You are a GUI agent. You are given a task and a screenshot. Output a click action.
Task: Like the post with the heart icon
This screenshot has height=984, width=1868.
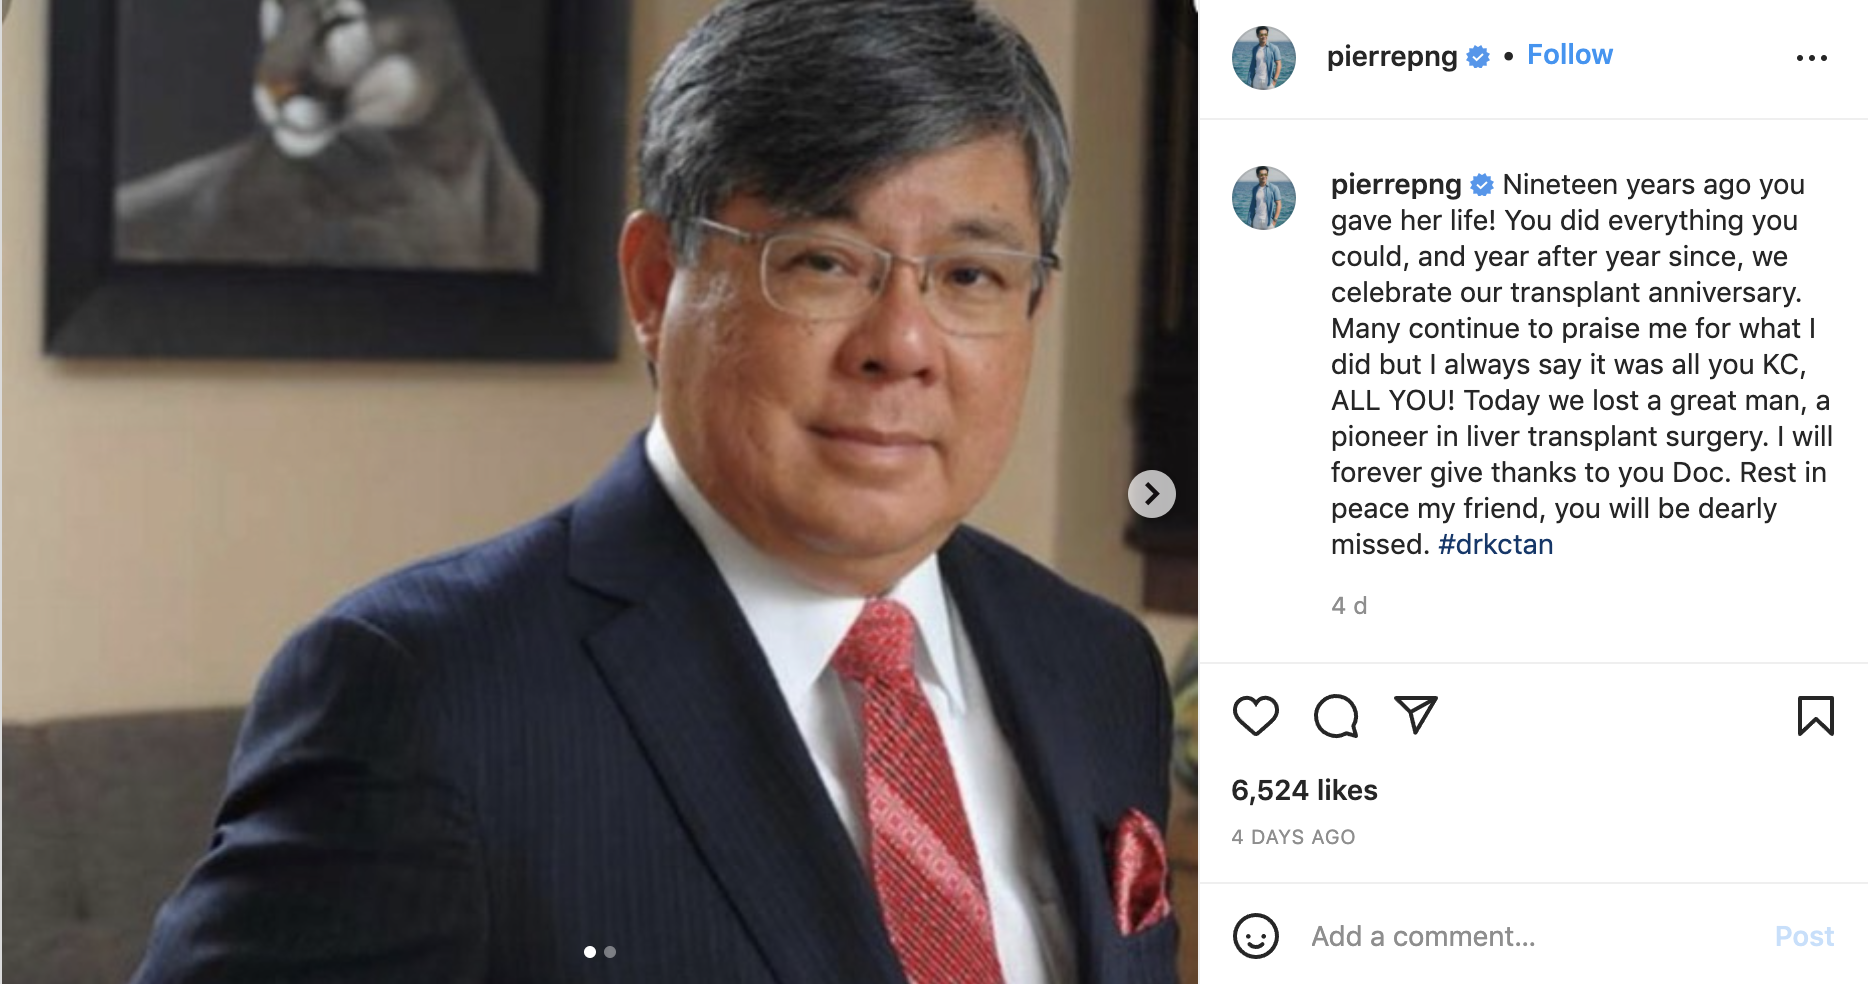1255,716
